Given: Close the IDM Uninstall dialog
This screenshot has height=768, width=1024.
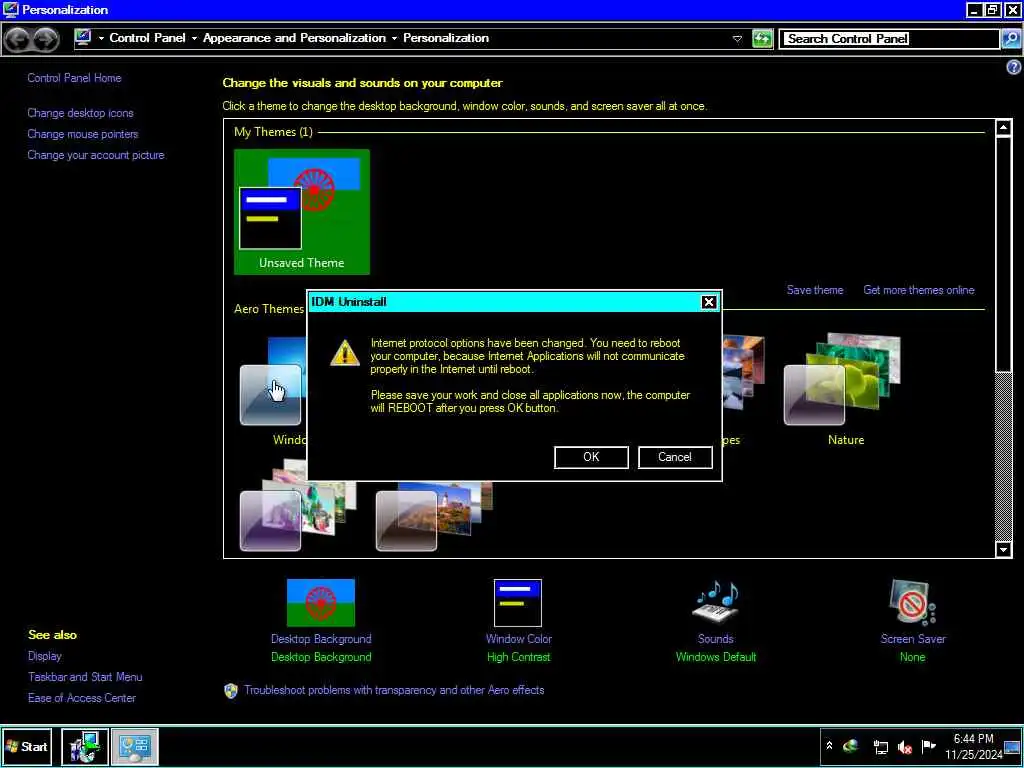Looking at the screenshot, I should 709,302.
